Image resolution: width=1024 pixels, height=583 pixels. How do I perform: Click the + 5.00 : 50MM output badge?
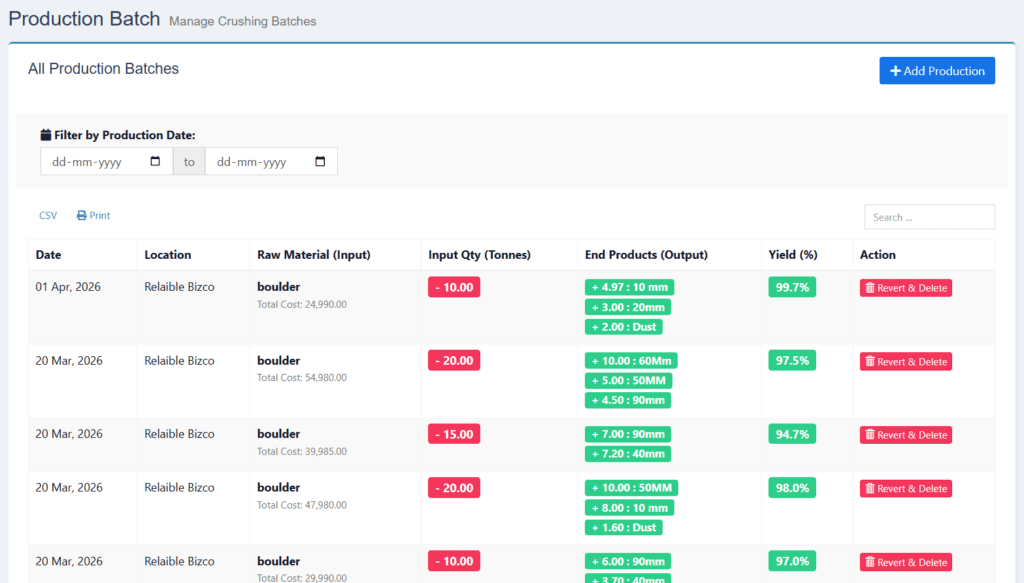[x=628, y=380]
